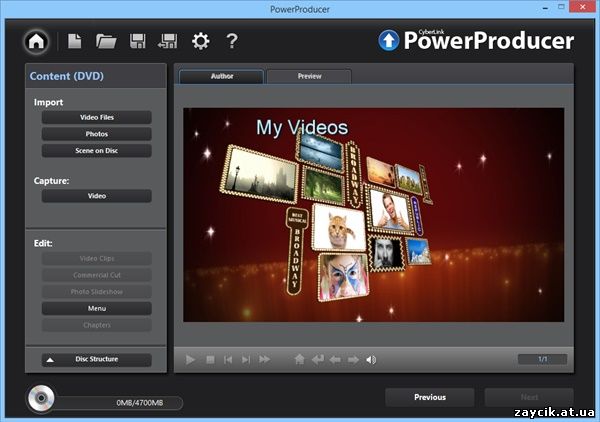Close the PowerProducer window
The image size is (600, 422).
582,7
